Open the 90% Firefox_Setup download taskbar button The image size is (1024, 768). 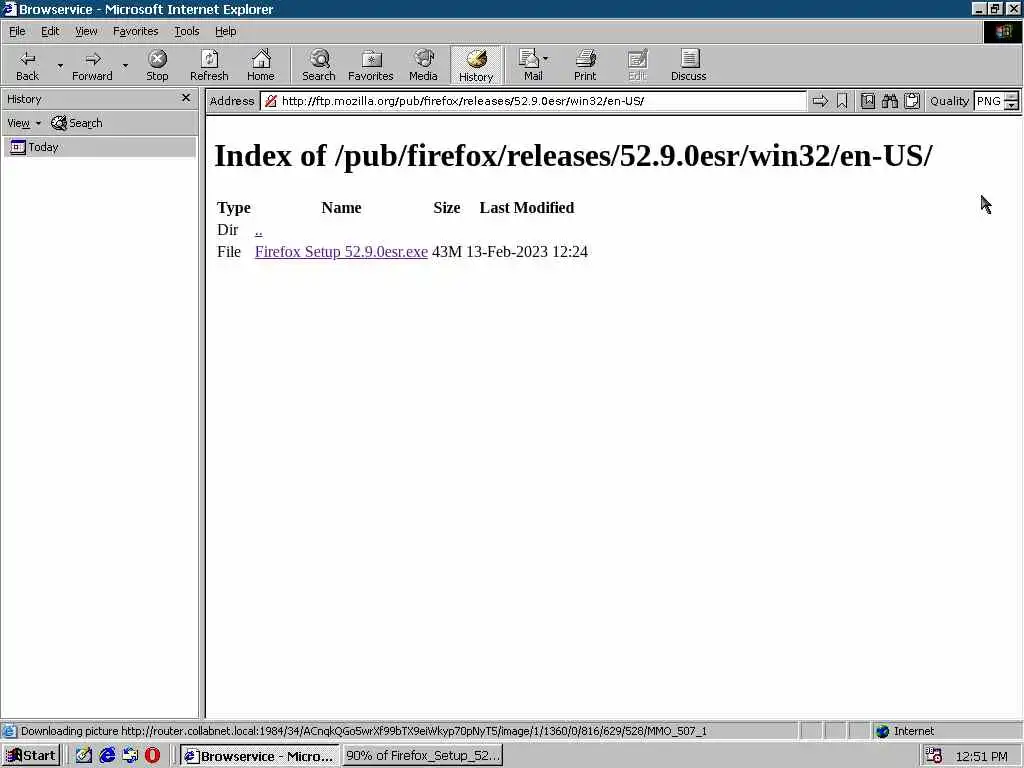423,756
